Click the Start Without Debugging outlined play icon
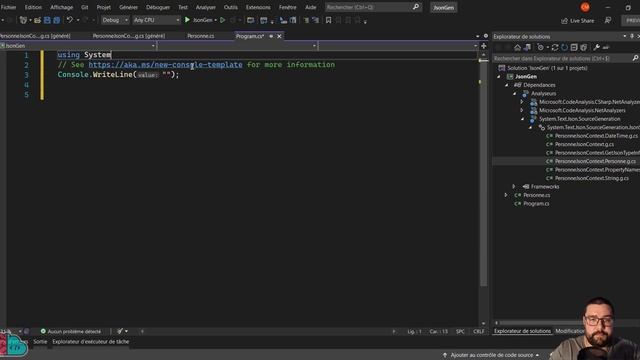 (222, 20)
